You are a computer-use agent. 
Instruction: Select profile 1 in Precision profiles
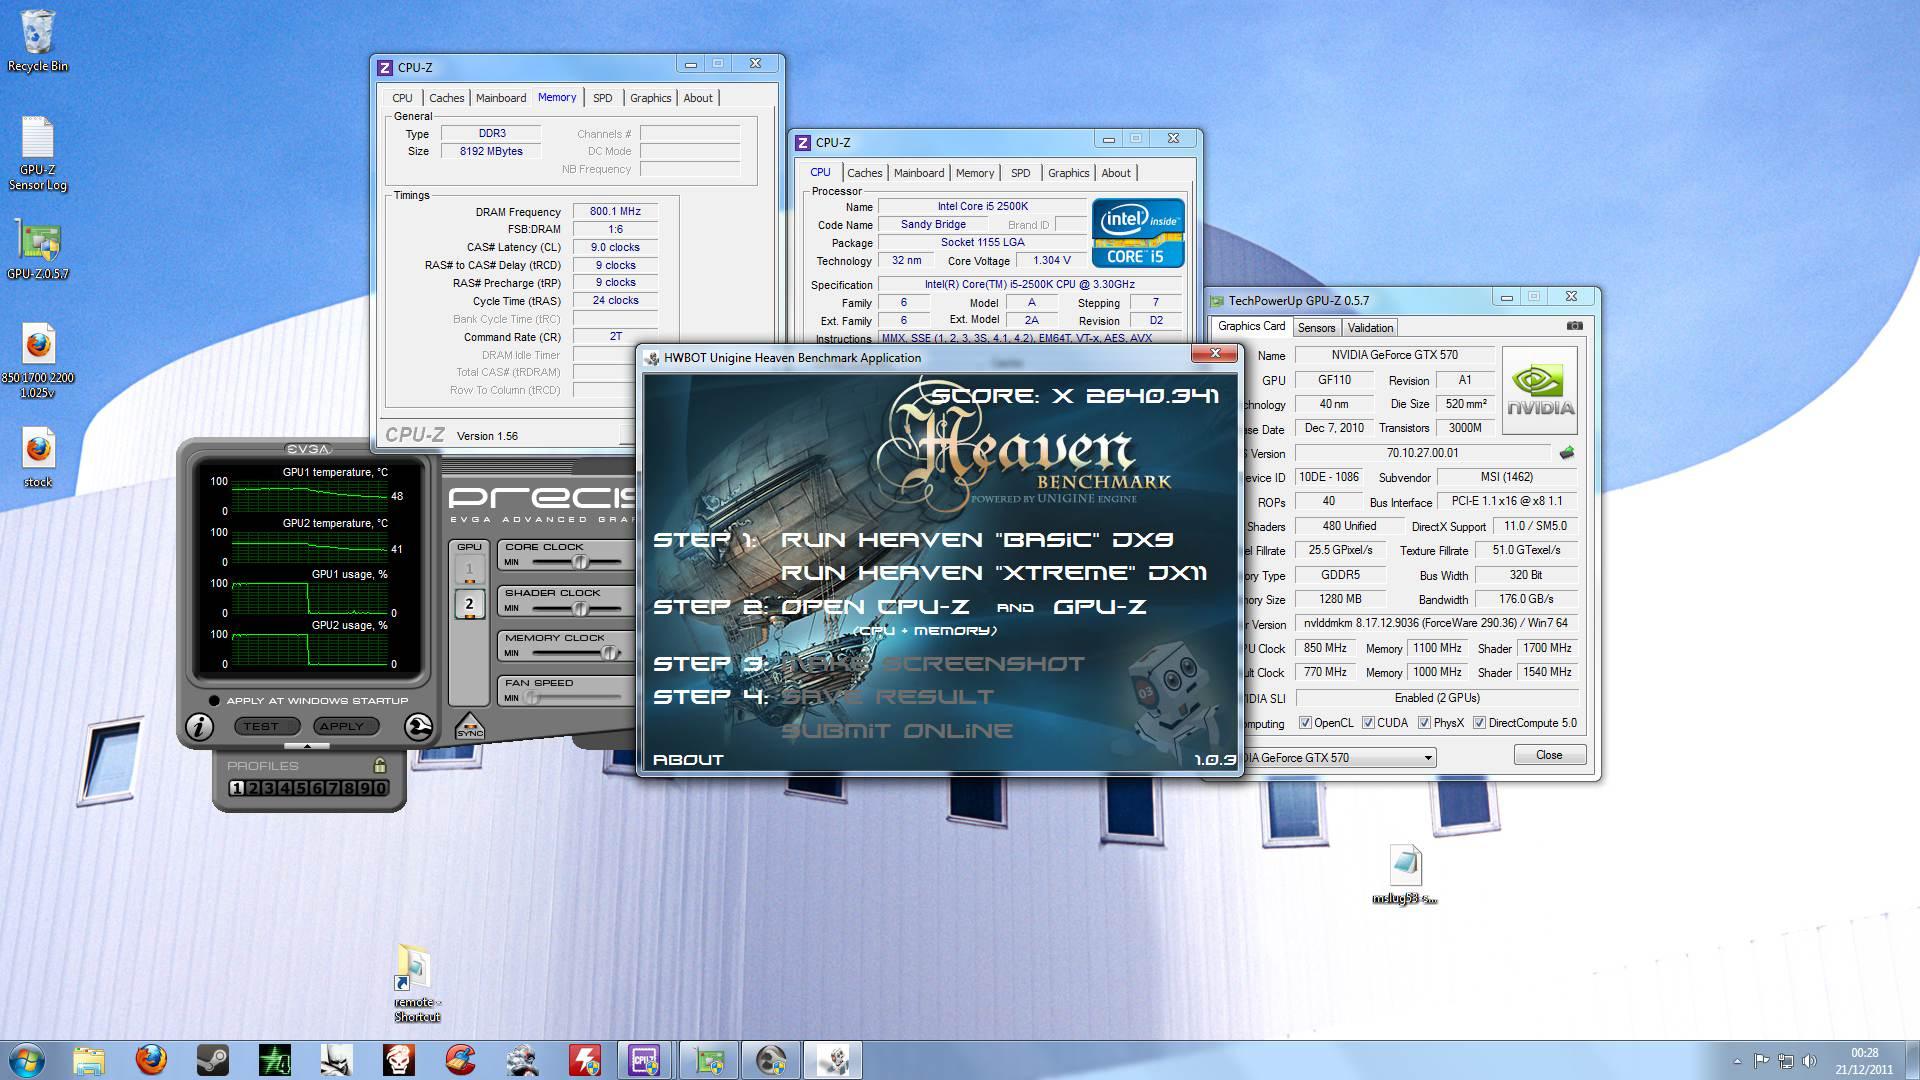coord(237,788)
